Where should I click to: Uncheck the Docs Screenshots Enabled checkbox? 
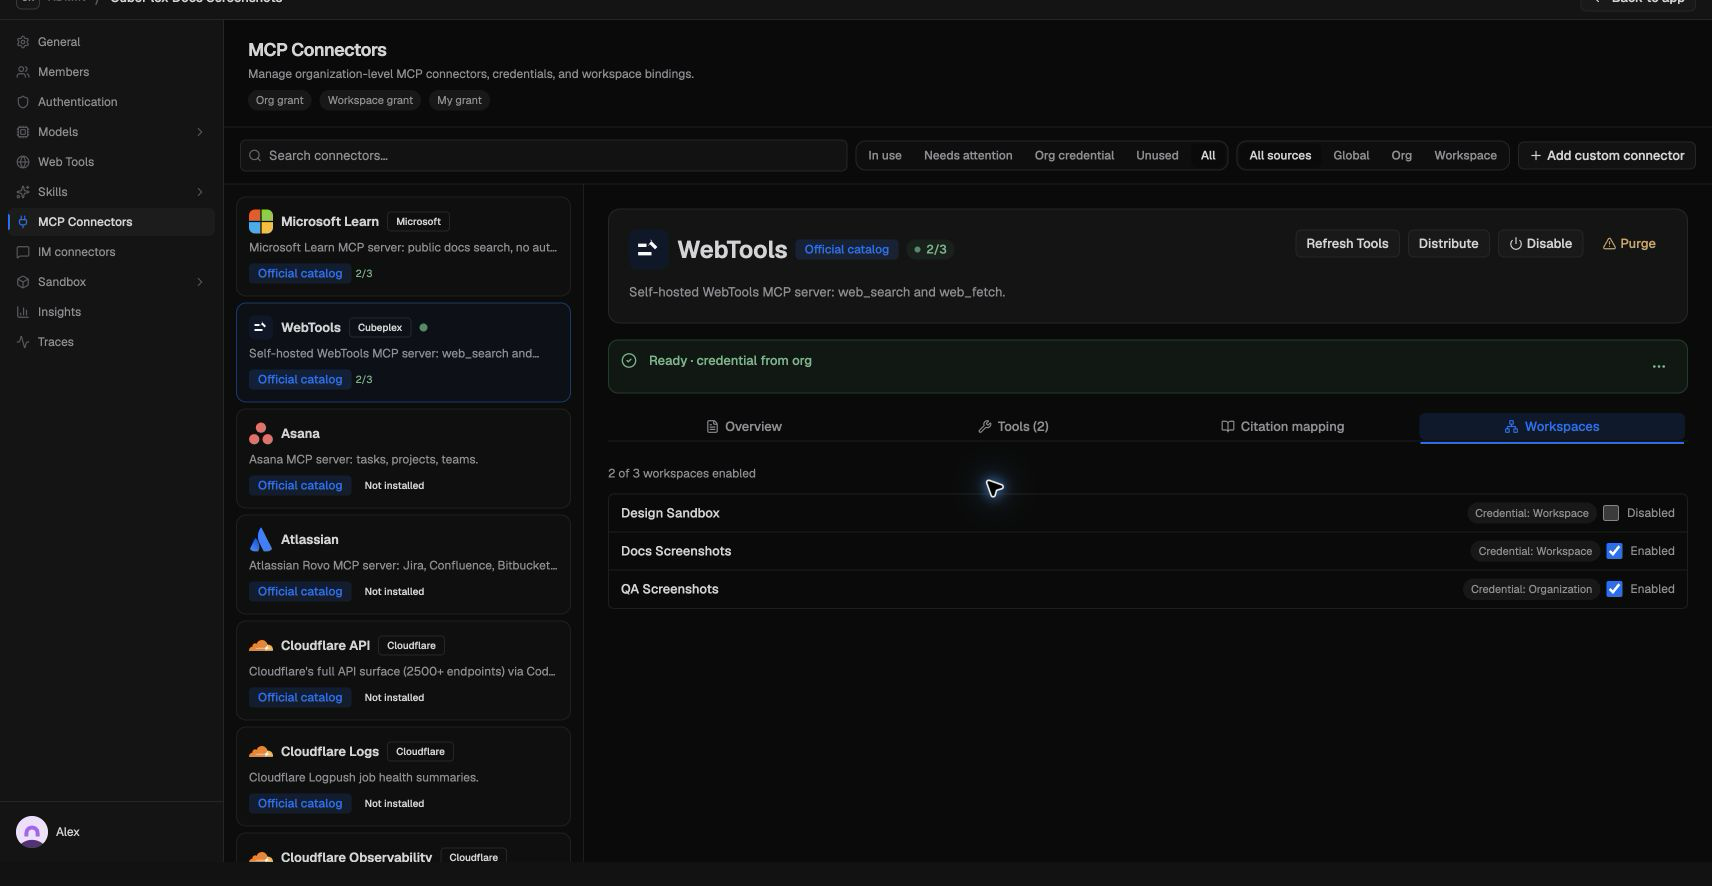1614,551
